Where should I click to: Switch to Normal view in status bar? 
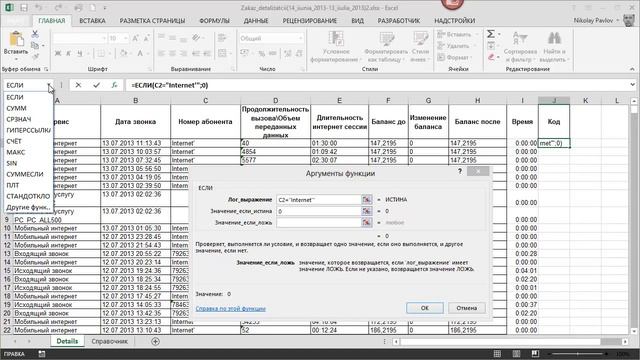coord(497,354)
